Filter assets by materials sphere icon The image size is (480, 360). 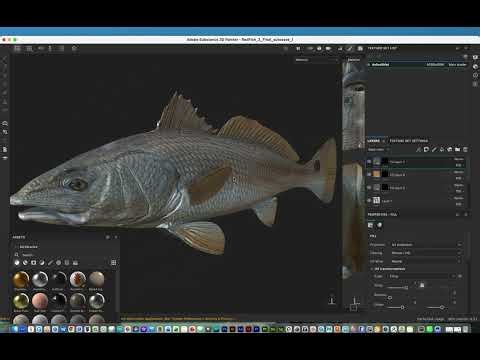click(17, 263)
